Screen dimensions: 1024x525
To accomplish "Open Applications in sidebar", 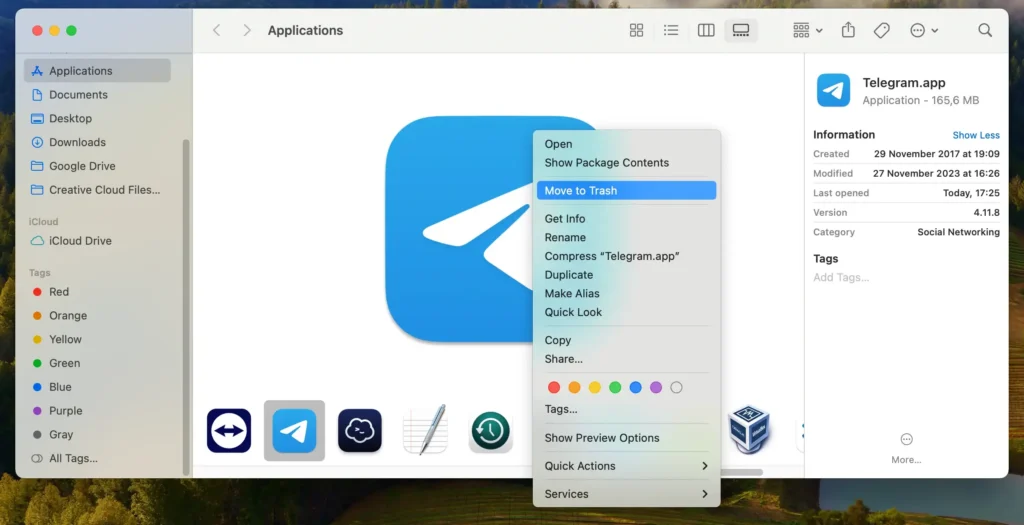I will 97,71.
